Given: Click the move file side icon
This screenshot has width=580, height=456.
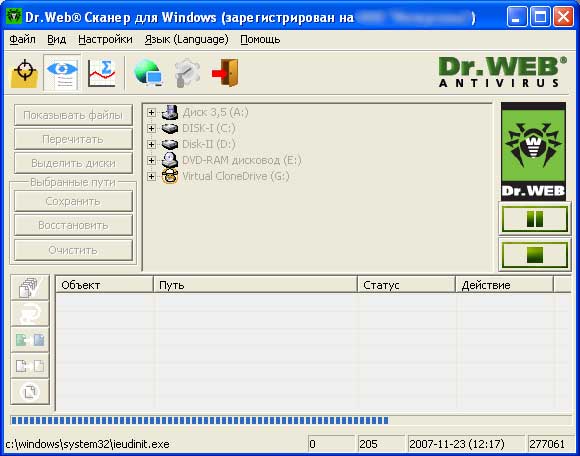Looking at the screenshot, I should point(30,366).
